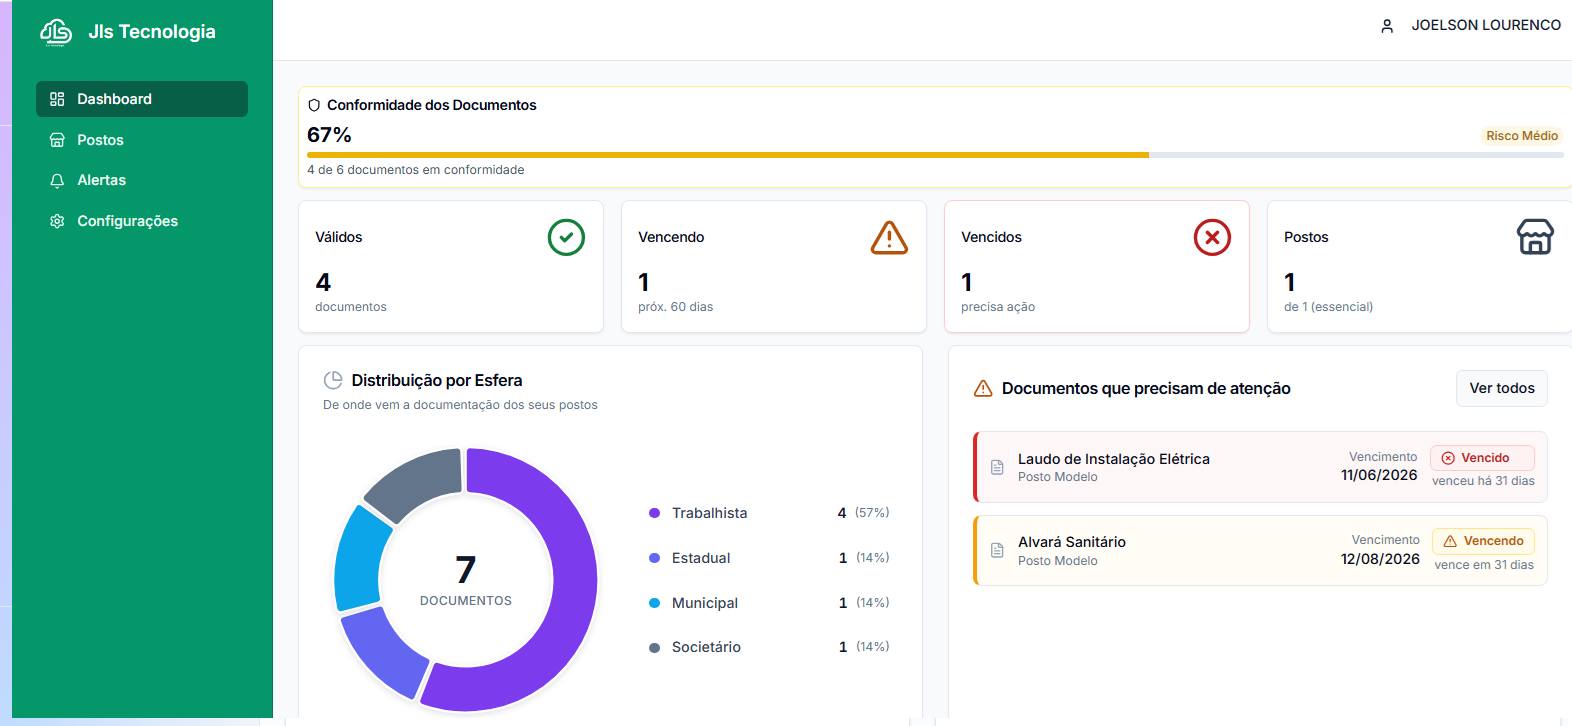Click the Postos store icon in sidebar
Screen dimensions: 1572x726
[57, 140]
